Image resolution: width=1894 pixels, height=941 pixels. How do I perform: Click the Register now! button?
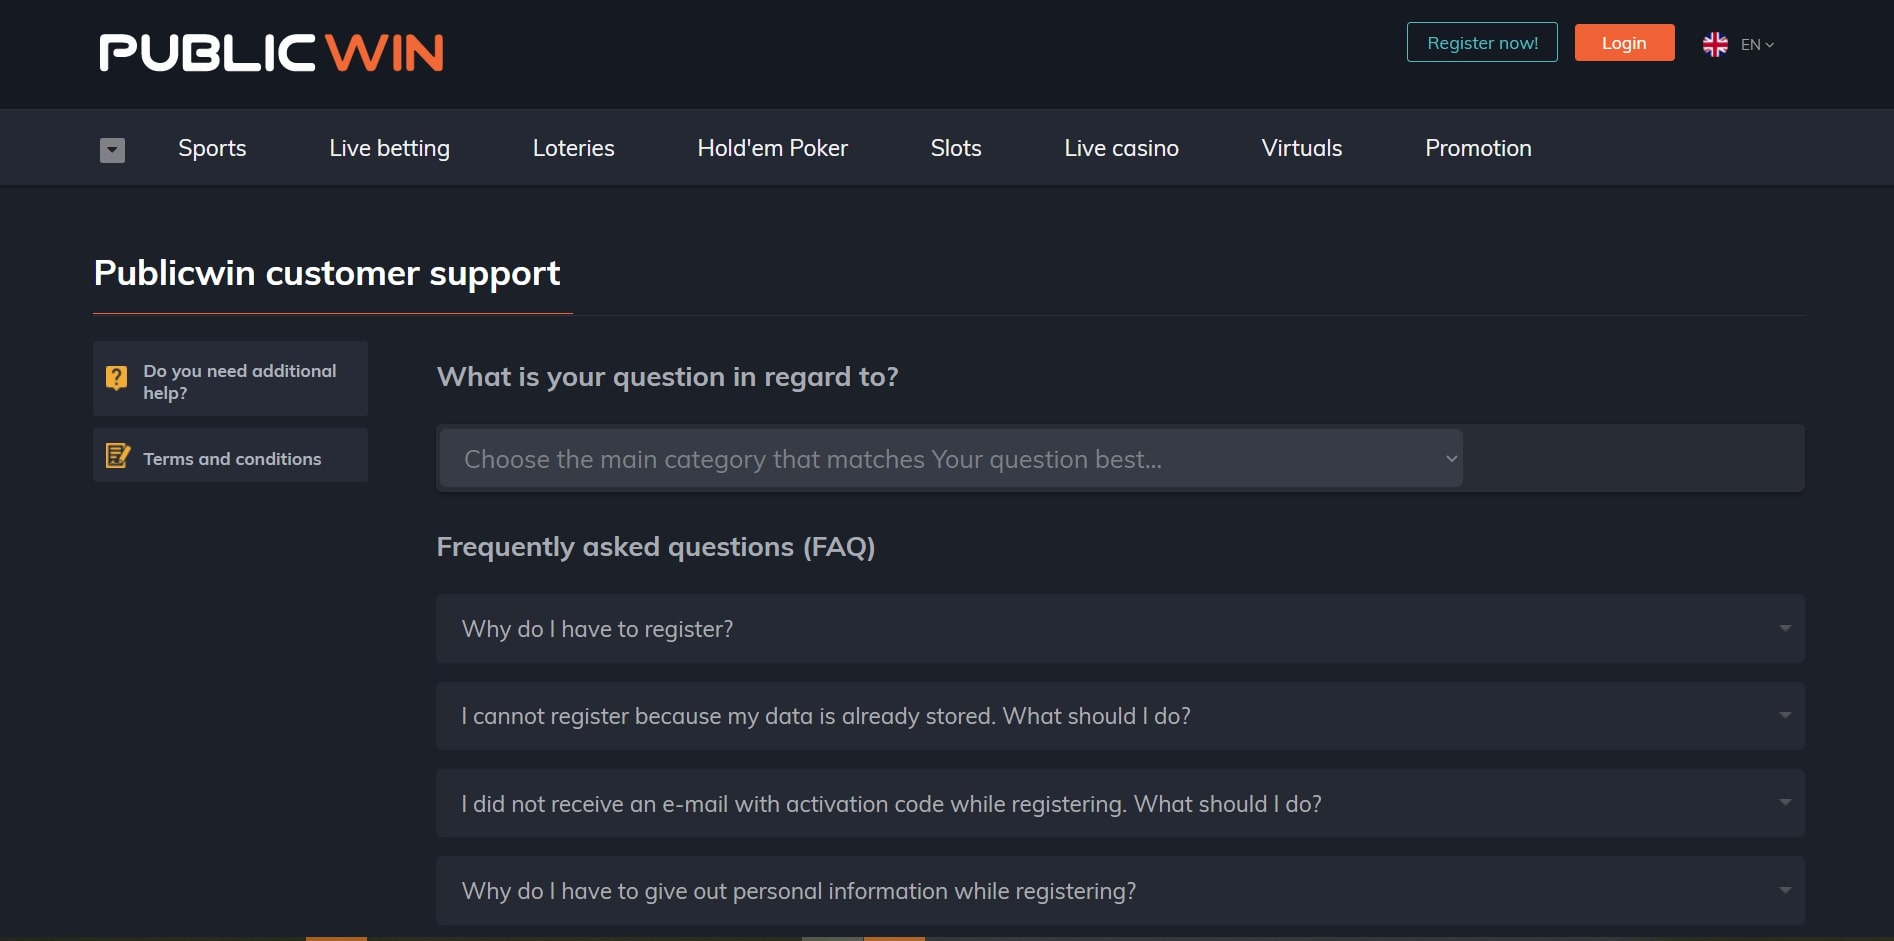pos(1482,42)
